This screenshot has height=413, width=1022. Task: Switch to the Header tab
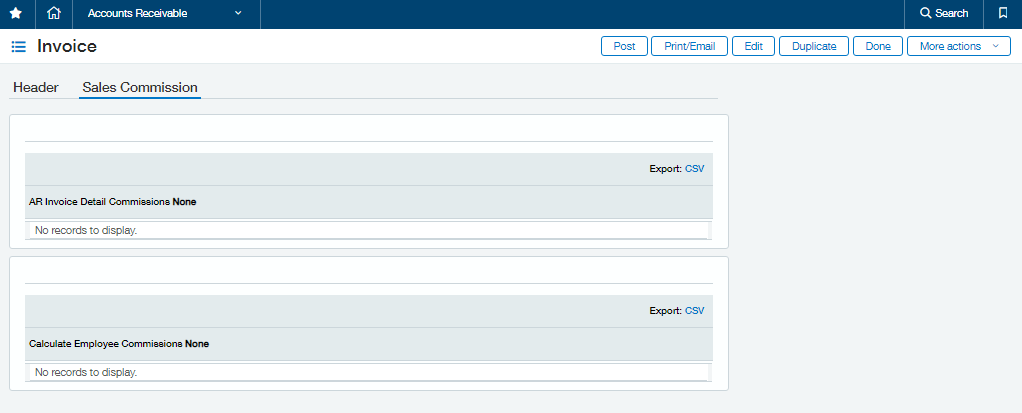coord(36,87)
